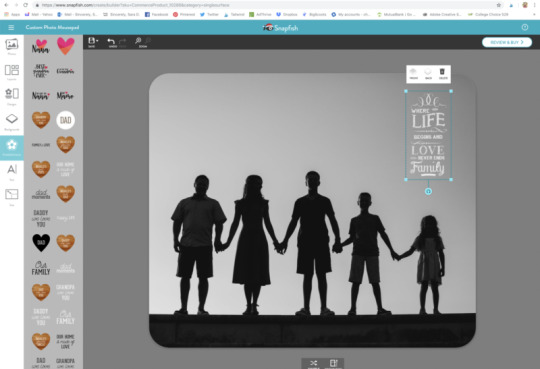This screenshot has width=540, height=369.
Task: Click the Review & Buy button
Action: click(x=507, y=42)
